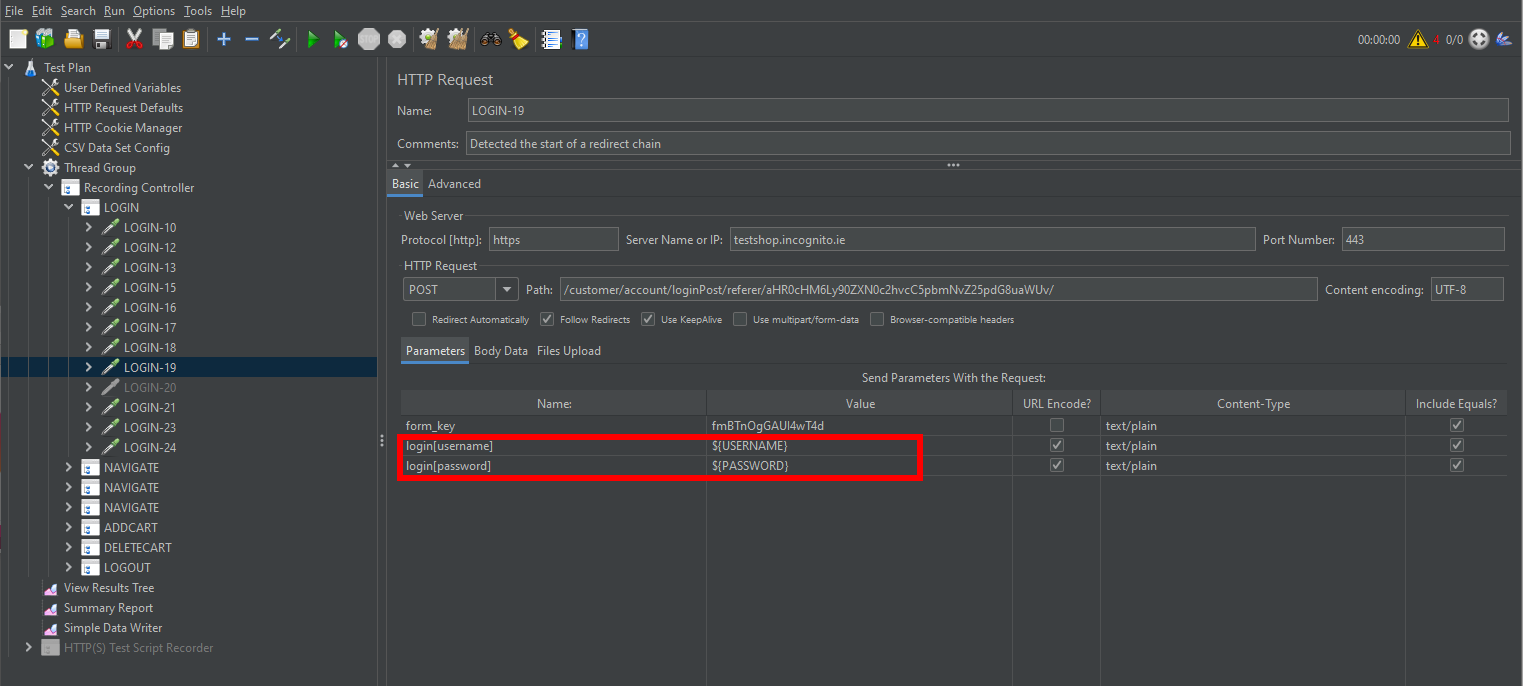1523x686 pixels.
Task: Switch to the Body Data tab
Action: [501, 351]
